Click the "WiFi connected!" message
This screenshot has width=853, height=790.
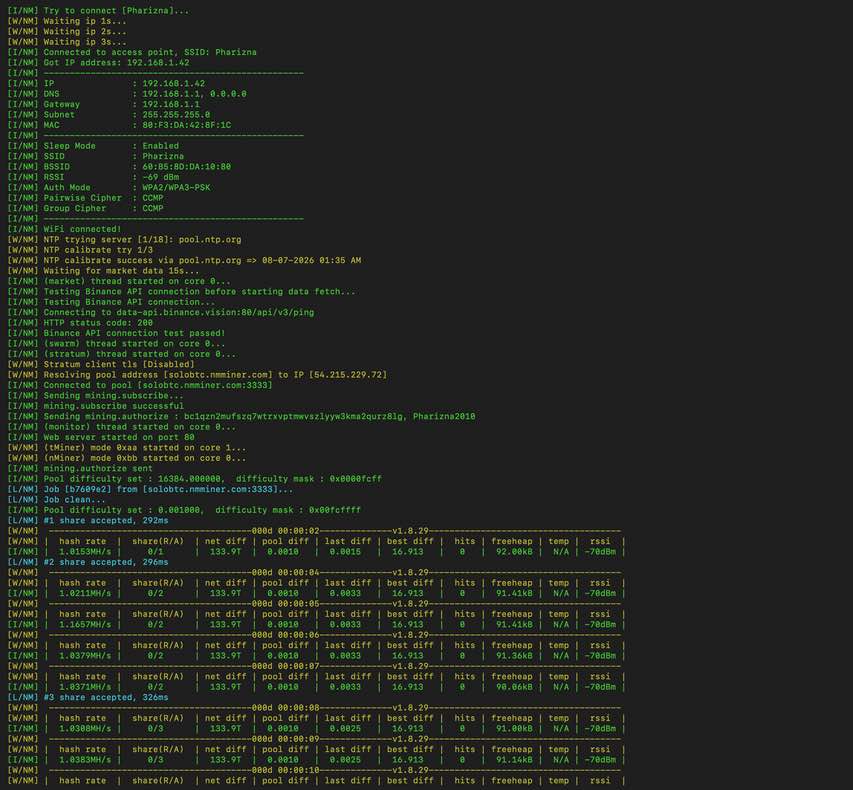(x=82, y=229)
